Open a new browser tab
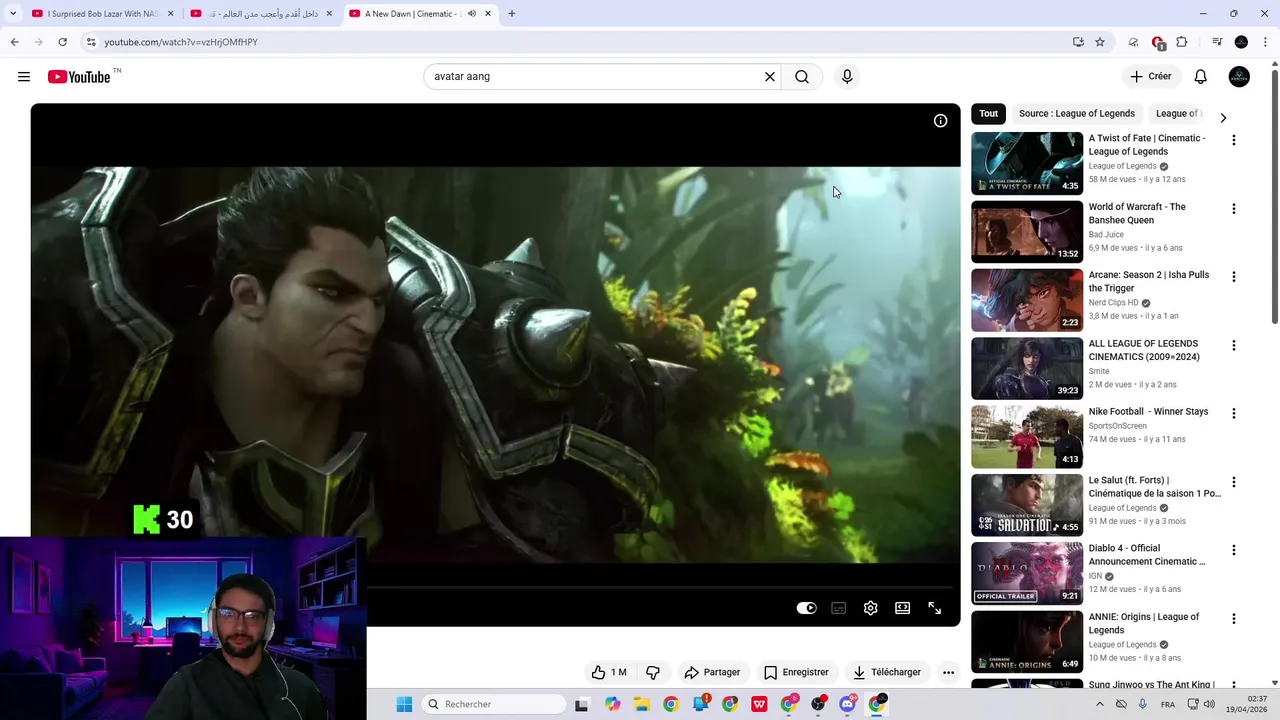Viewport: 1280px width, 720px height. [x=512, y=14]
